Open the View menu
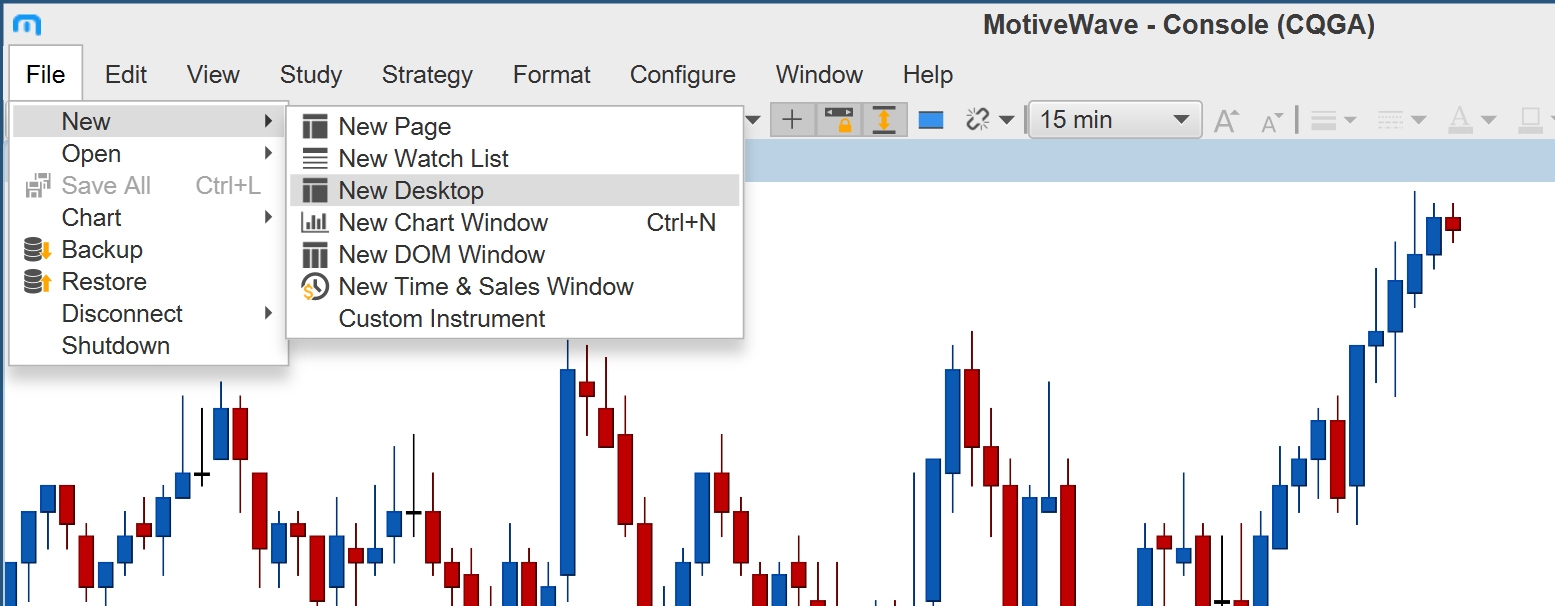1555x606 pixels. [213, 75]
